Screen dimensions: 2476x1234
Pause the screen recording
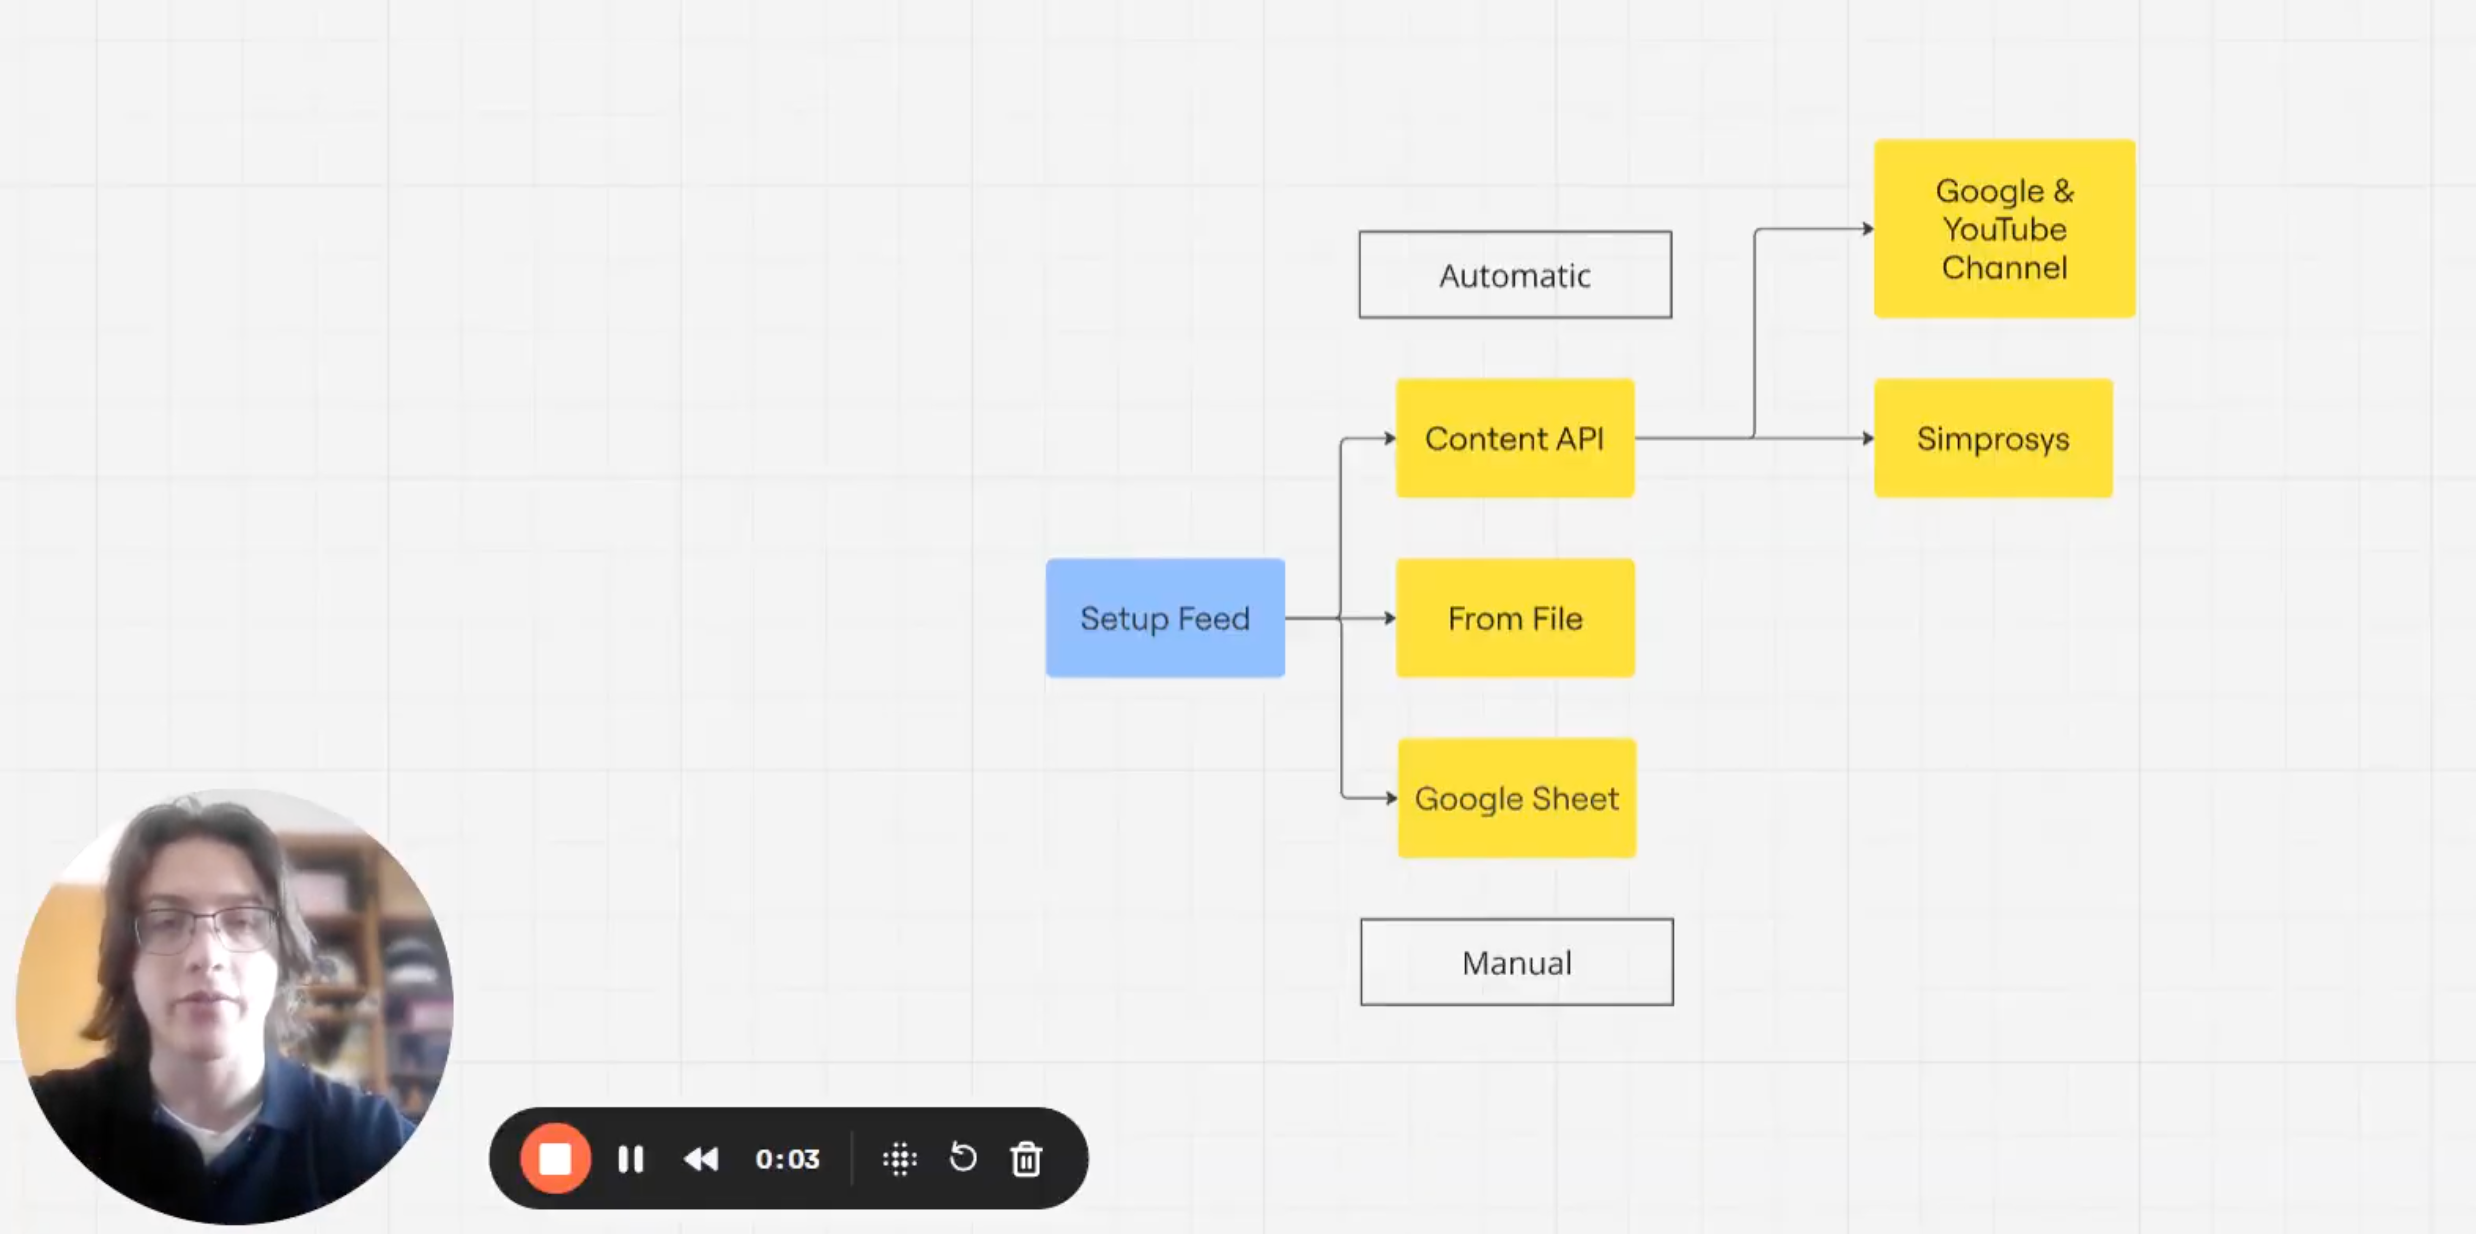tap(630, 1159)
